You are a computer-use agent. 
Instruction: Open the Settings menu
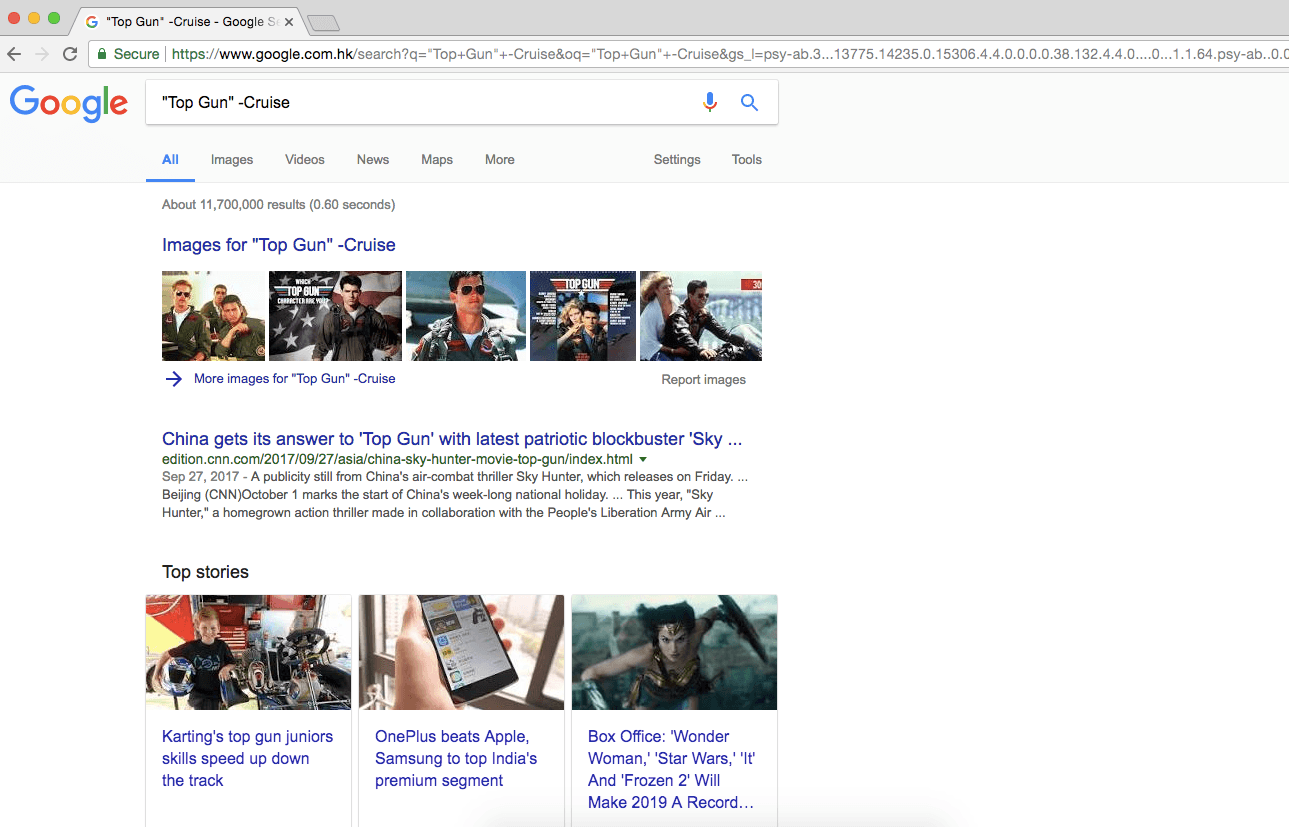point(677,160)
